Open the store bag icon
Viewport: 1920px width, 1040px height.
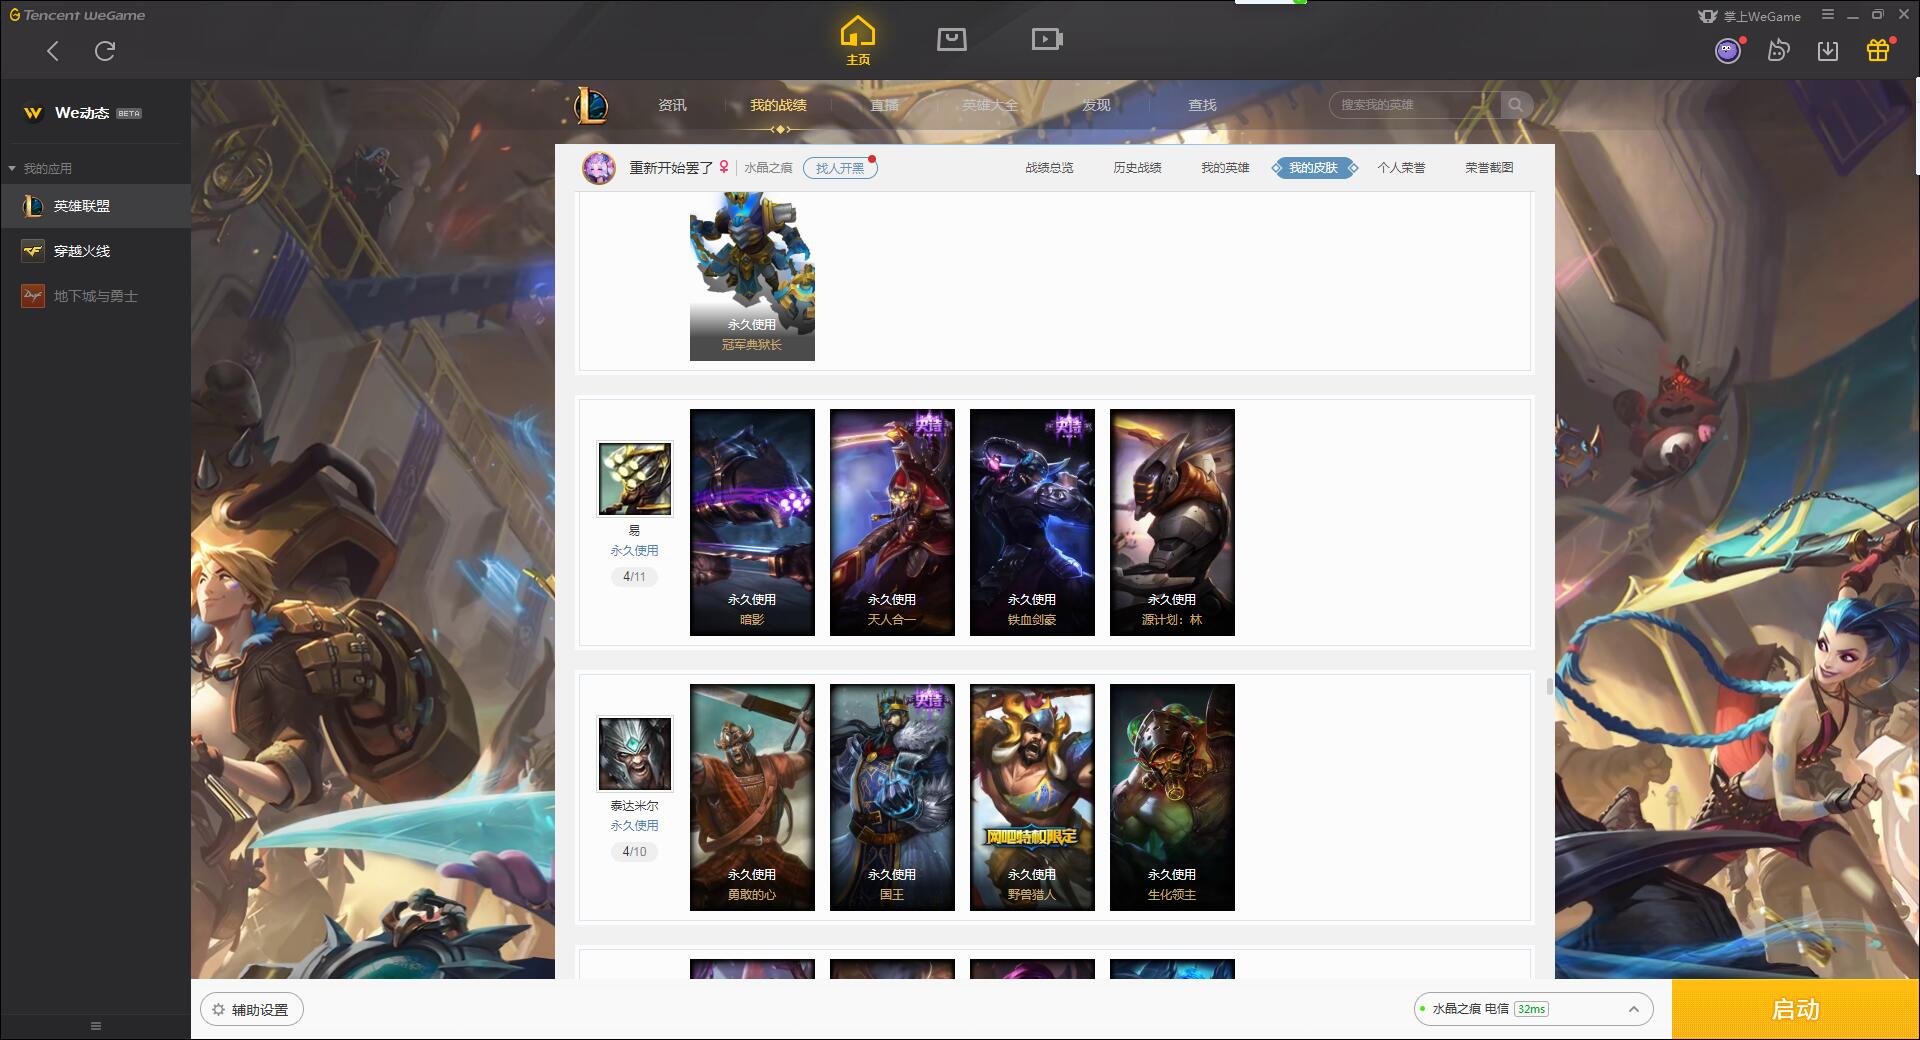[x=951, y=39]
